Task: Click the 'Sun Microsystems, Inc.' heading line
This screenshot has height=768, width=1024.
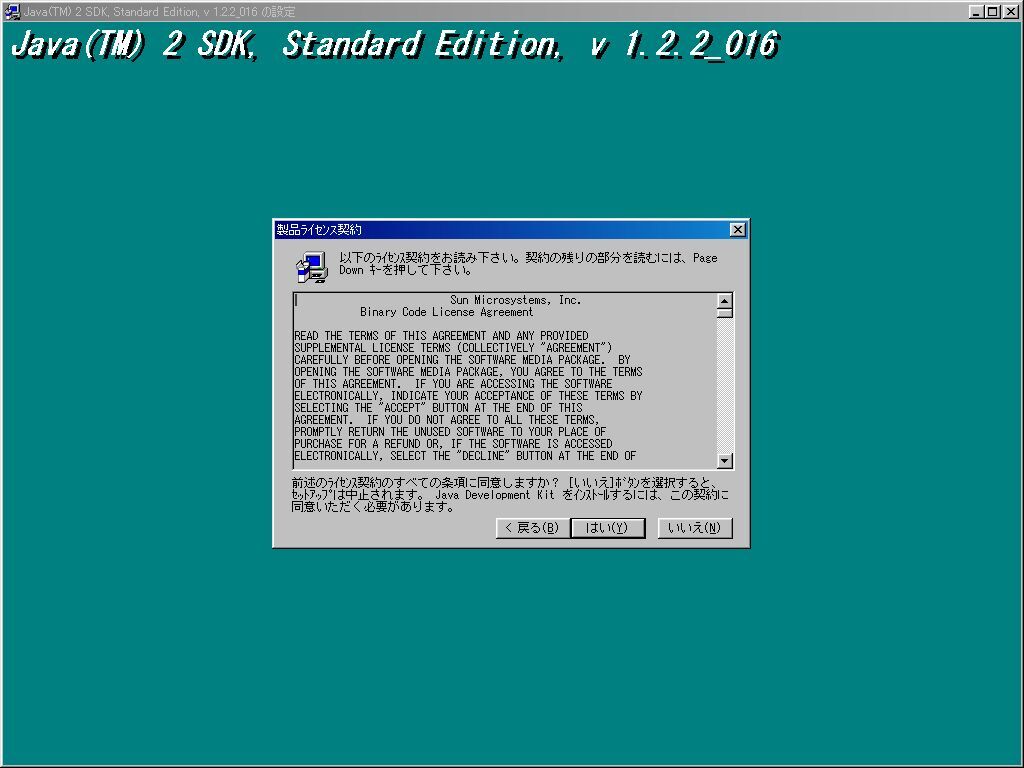Action: point(515,300)
